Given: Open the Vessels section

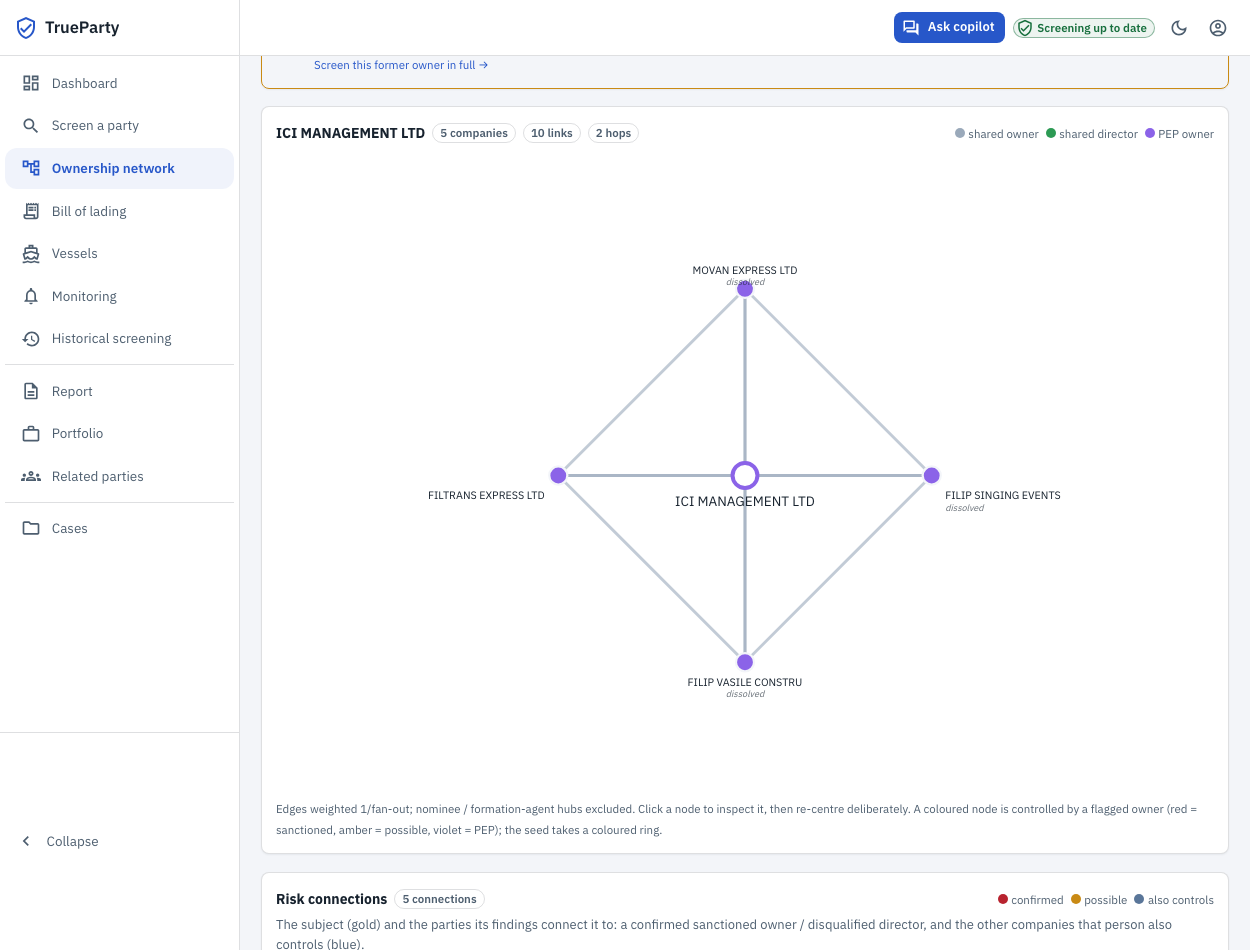Looking at the screenshot, I should click(x=119, y=253).
